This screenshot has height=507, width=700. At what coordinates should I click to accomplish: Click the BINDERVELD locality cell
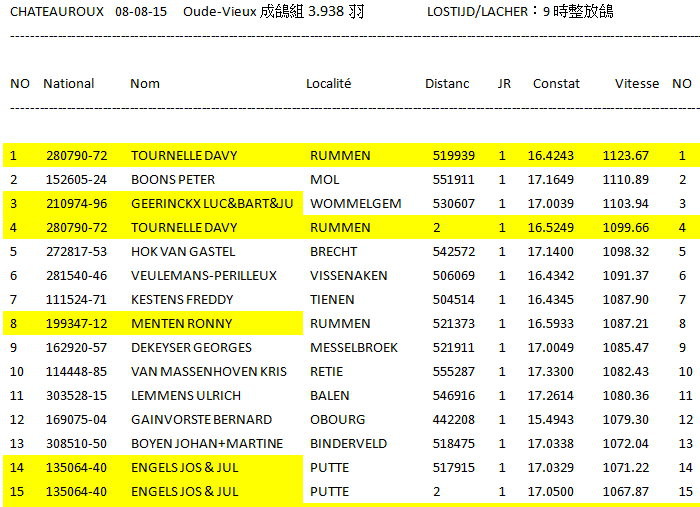[346, 444]
